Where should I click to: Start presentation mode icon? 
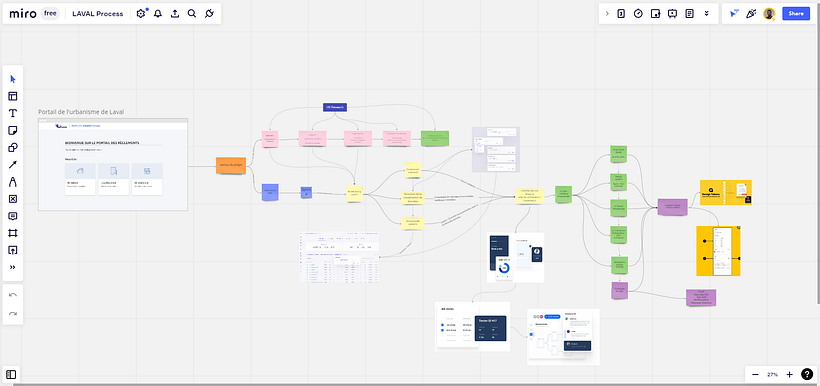[x=673, y=14]
